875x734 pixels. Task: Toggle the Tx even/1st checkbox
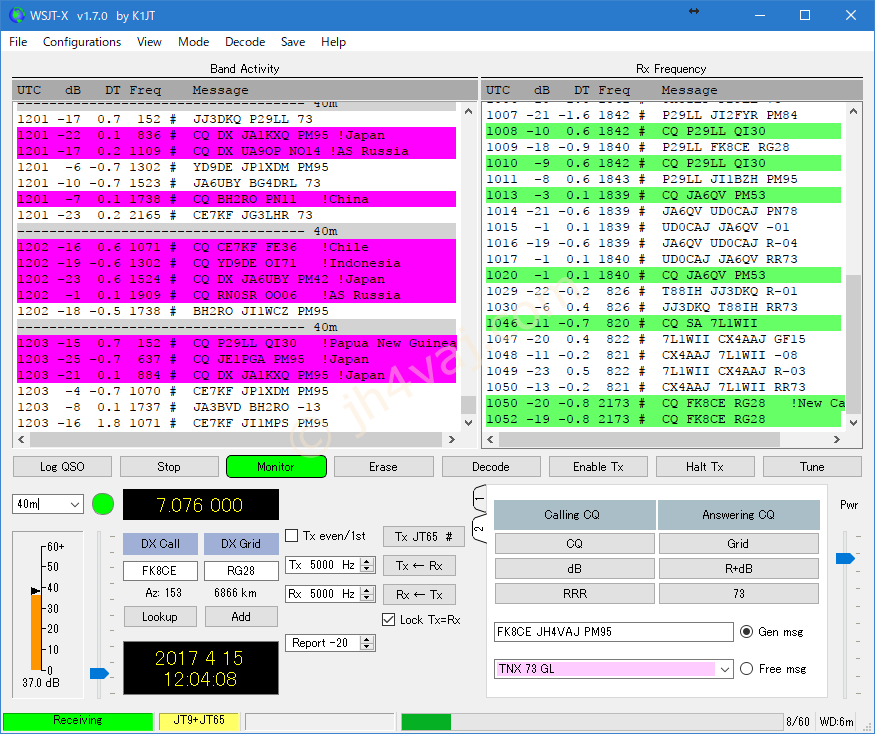[291, 536]
